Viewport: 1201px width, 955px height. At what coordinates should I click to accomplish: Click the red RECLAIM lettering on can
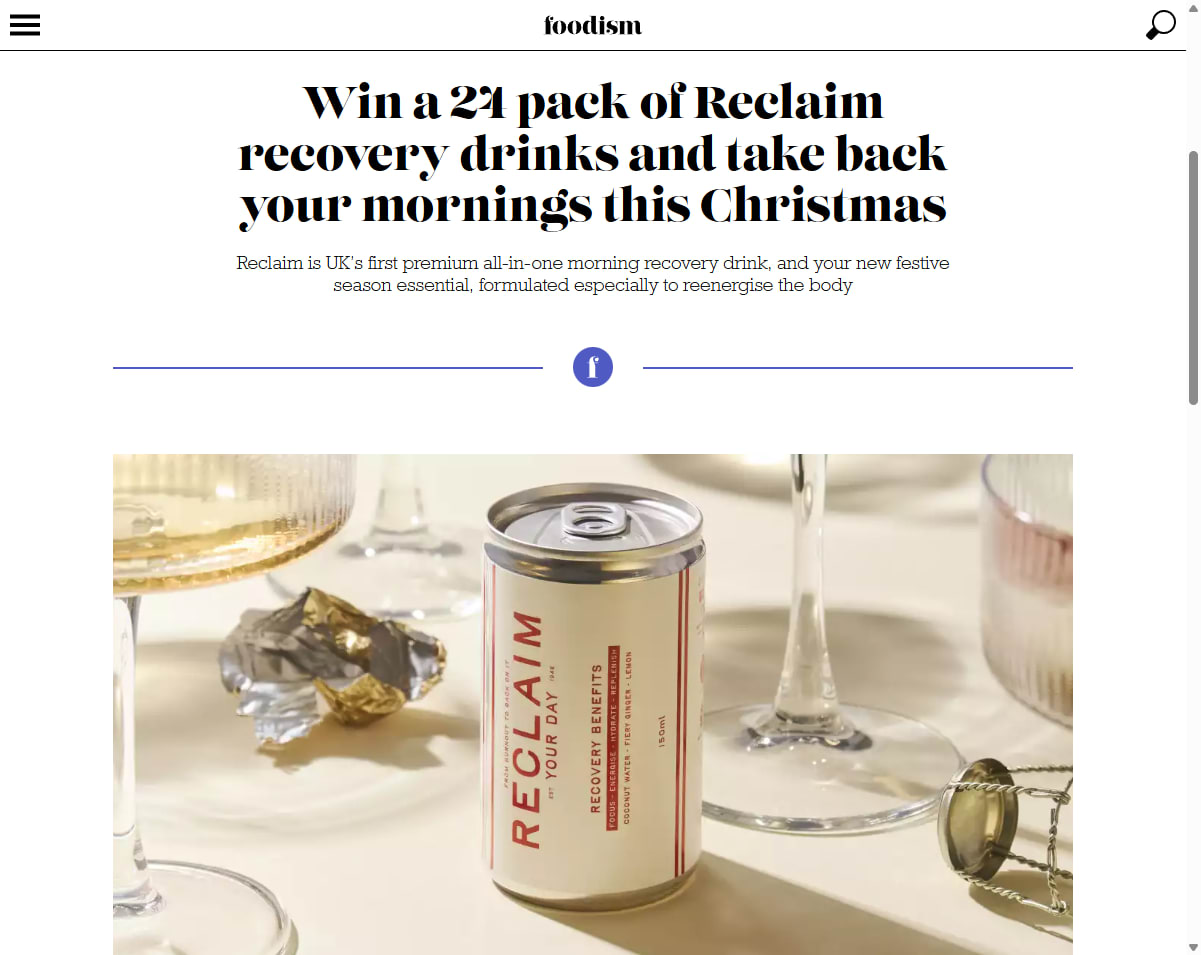(x=528, y=731)
